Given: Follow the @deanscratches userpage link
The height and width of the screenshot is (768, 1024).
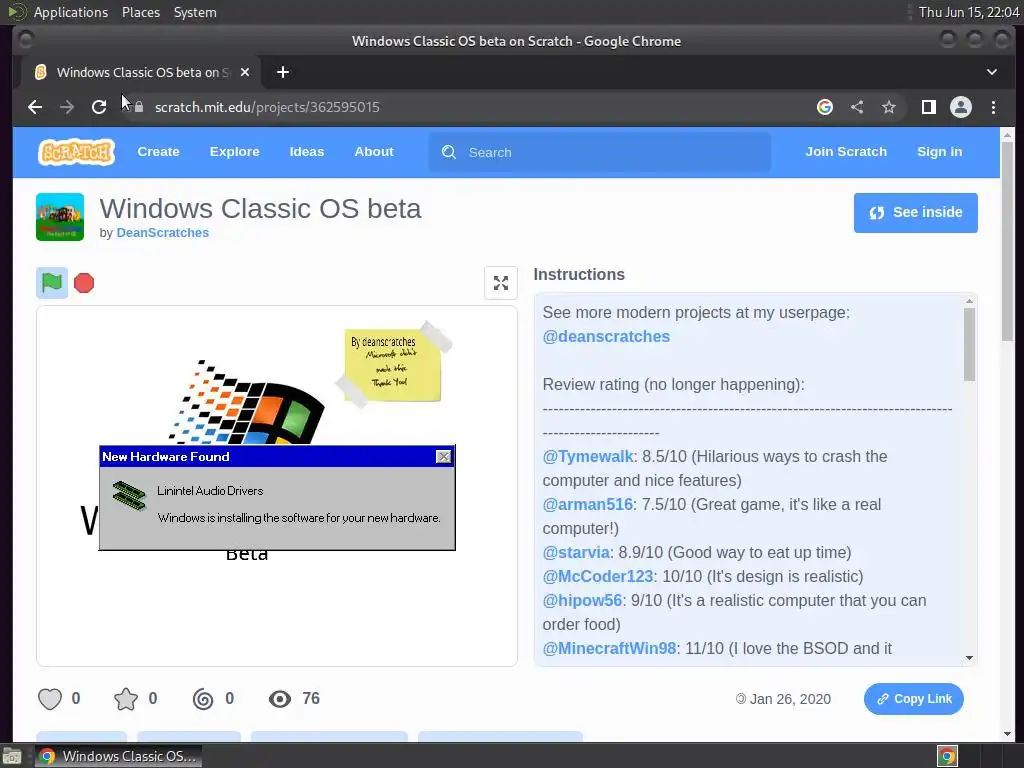Looking at the screenshot, I should (x=606, y=336).
